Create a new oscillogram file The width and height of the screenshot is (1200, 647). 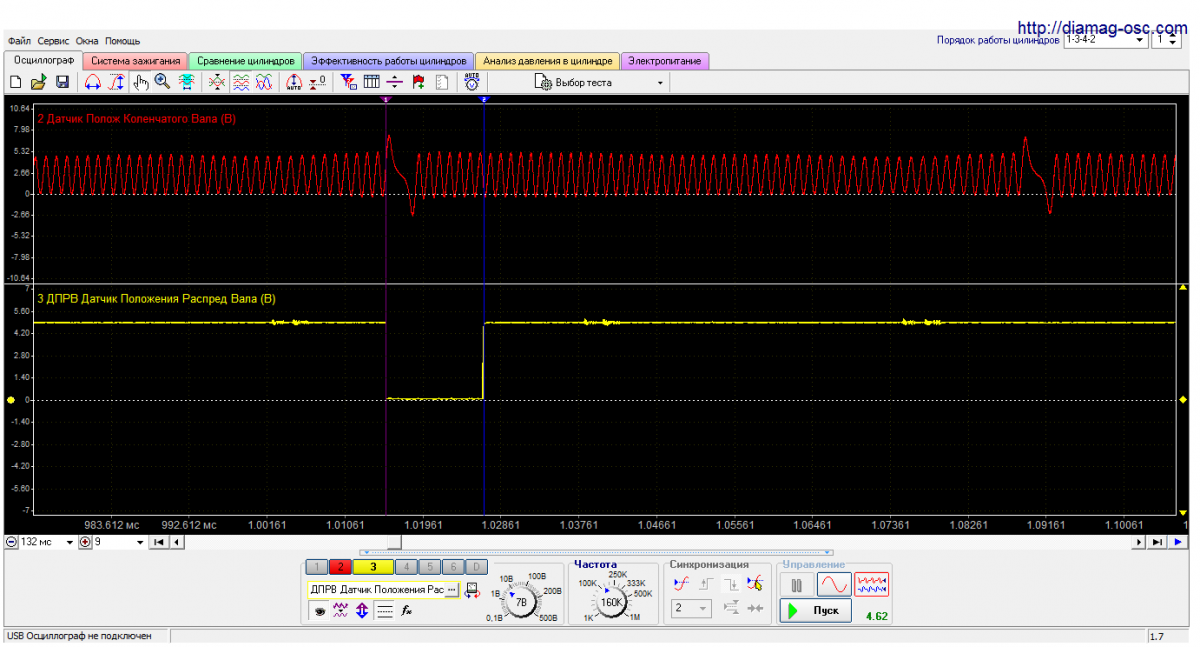(x=15, y=82)
